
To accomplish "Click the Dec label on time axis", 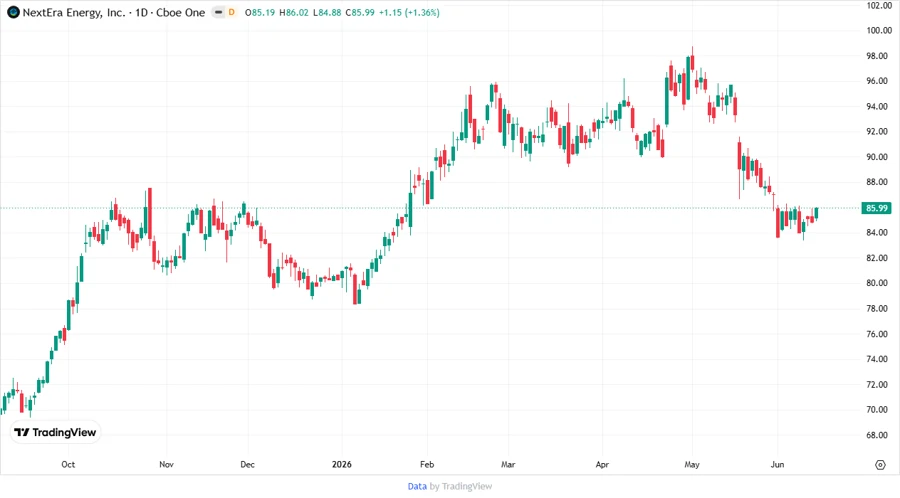I will click(x=247, y=464).
